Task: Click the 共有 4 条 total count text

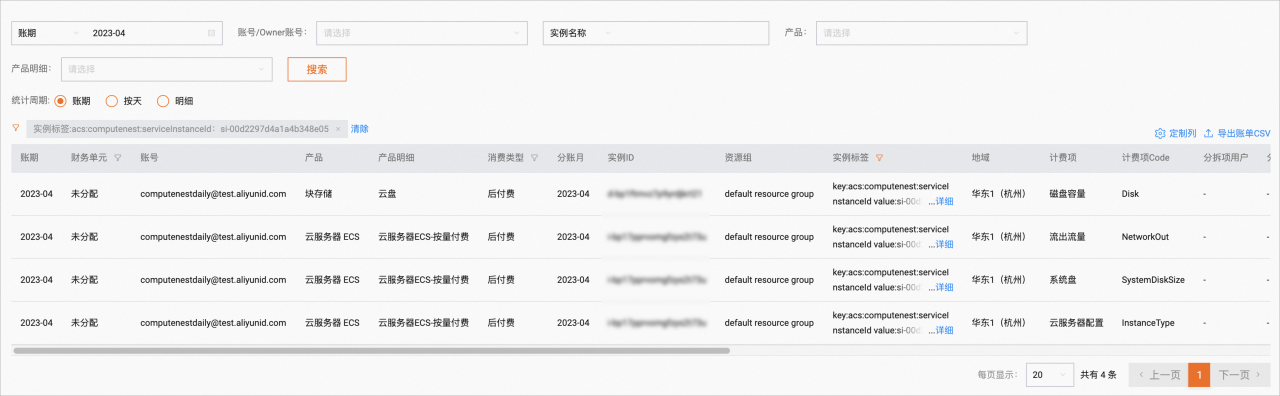Action: pyautogui.click(x=1098, y=375)
